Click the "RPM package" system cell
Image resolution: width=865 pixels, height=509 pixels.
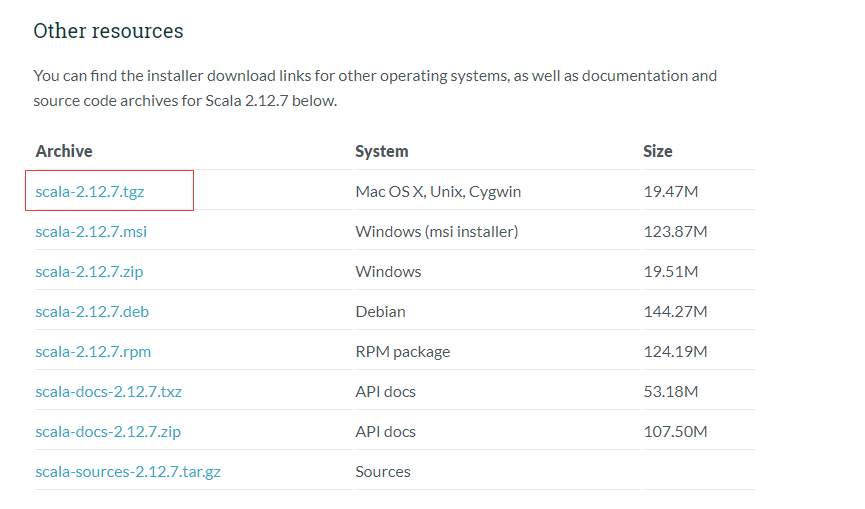tap(403, 351)
